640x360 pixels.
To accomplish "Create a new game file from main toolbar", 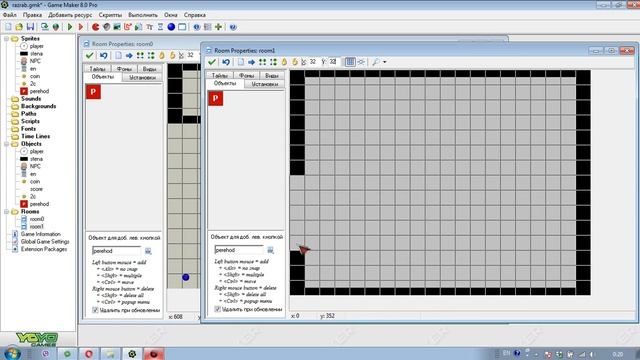I will [x=8, y=27].
